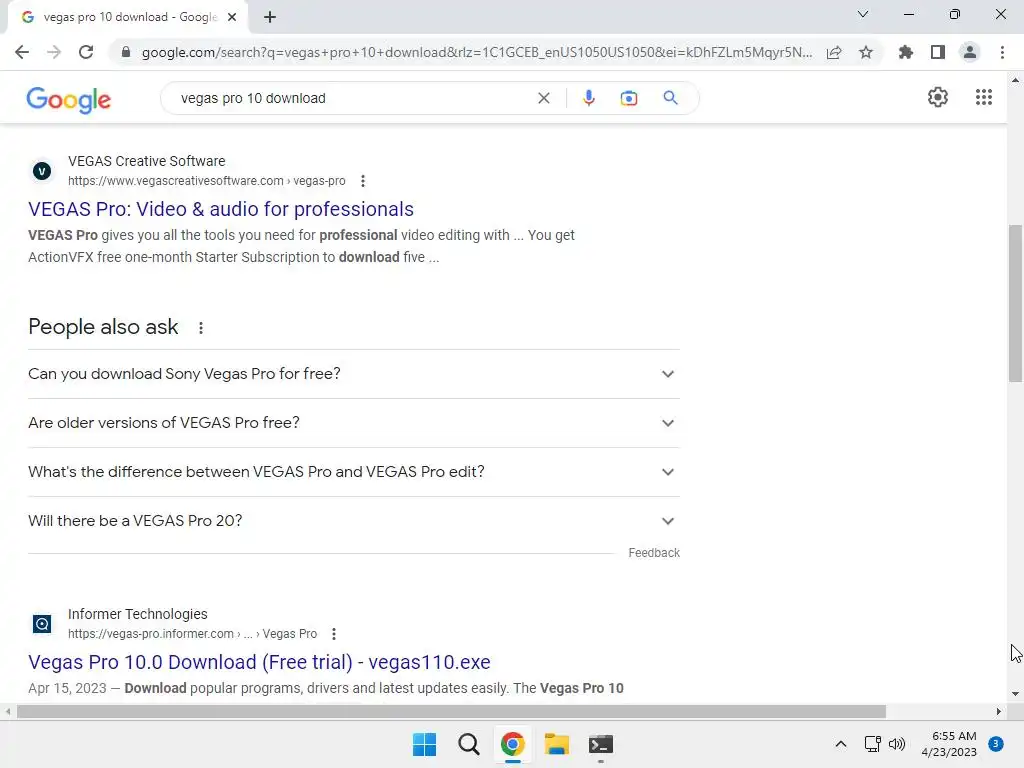Show hidden system tray icons
Image resolution: width=1024 pixels, height=768 pixels.
point(840,744)
